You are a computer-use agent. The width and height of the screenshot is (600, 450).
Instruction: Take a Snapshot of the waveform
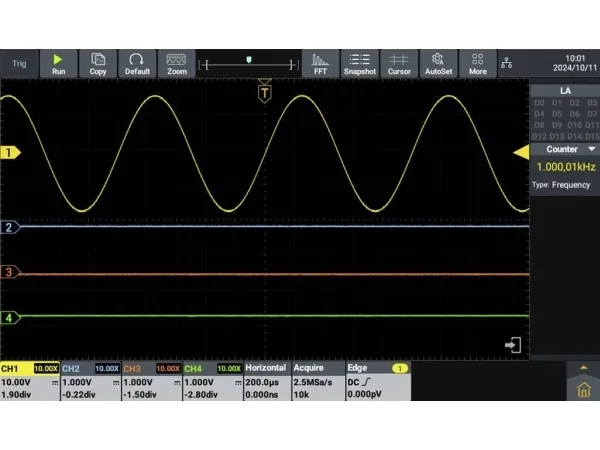[x=359, y=63]
